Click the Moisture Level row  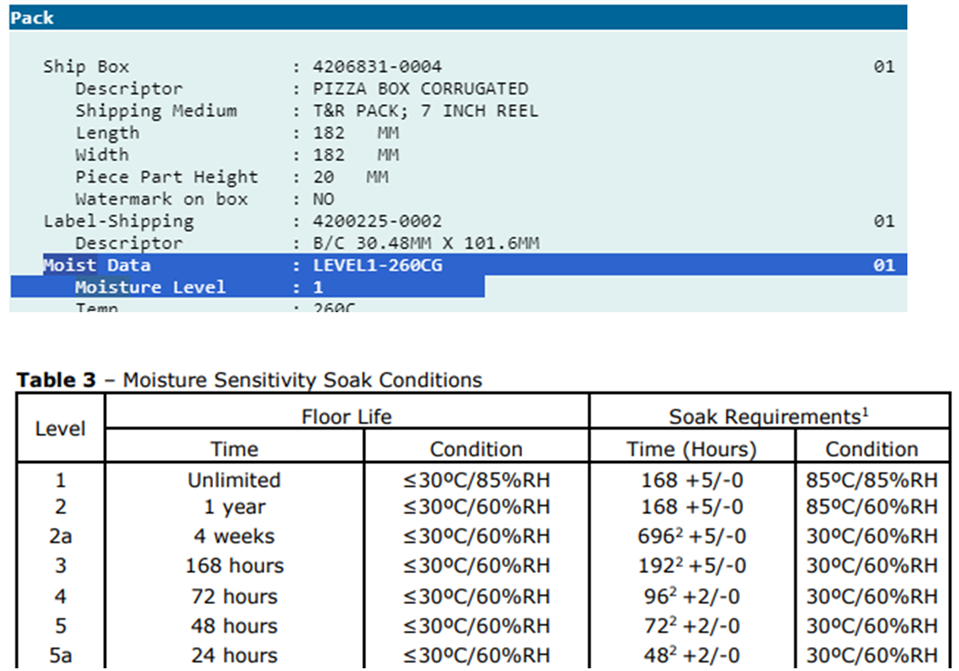[150, 287]
